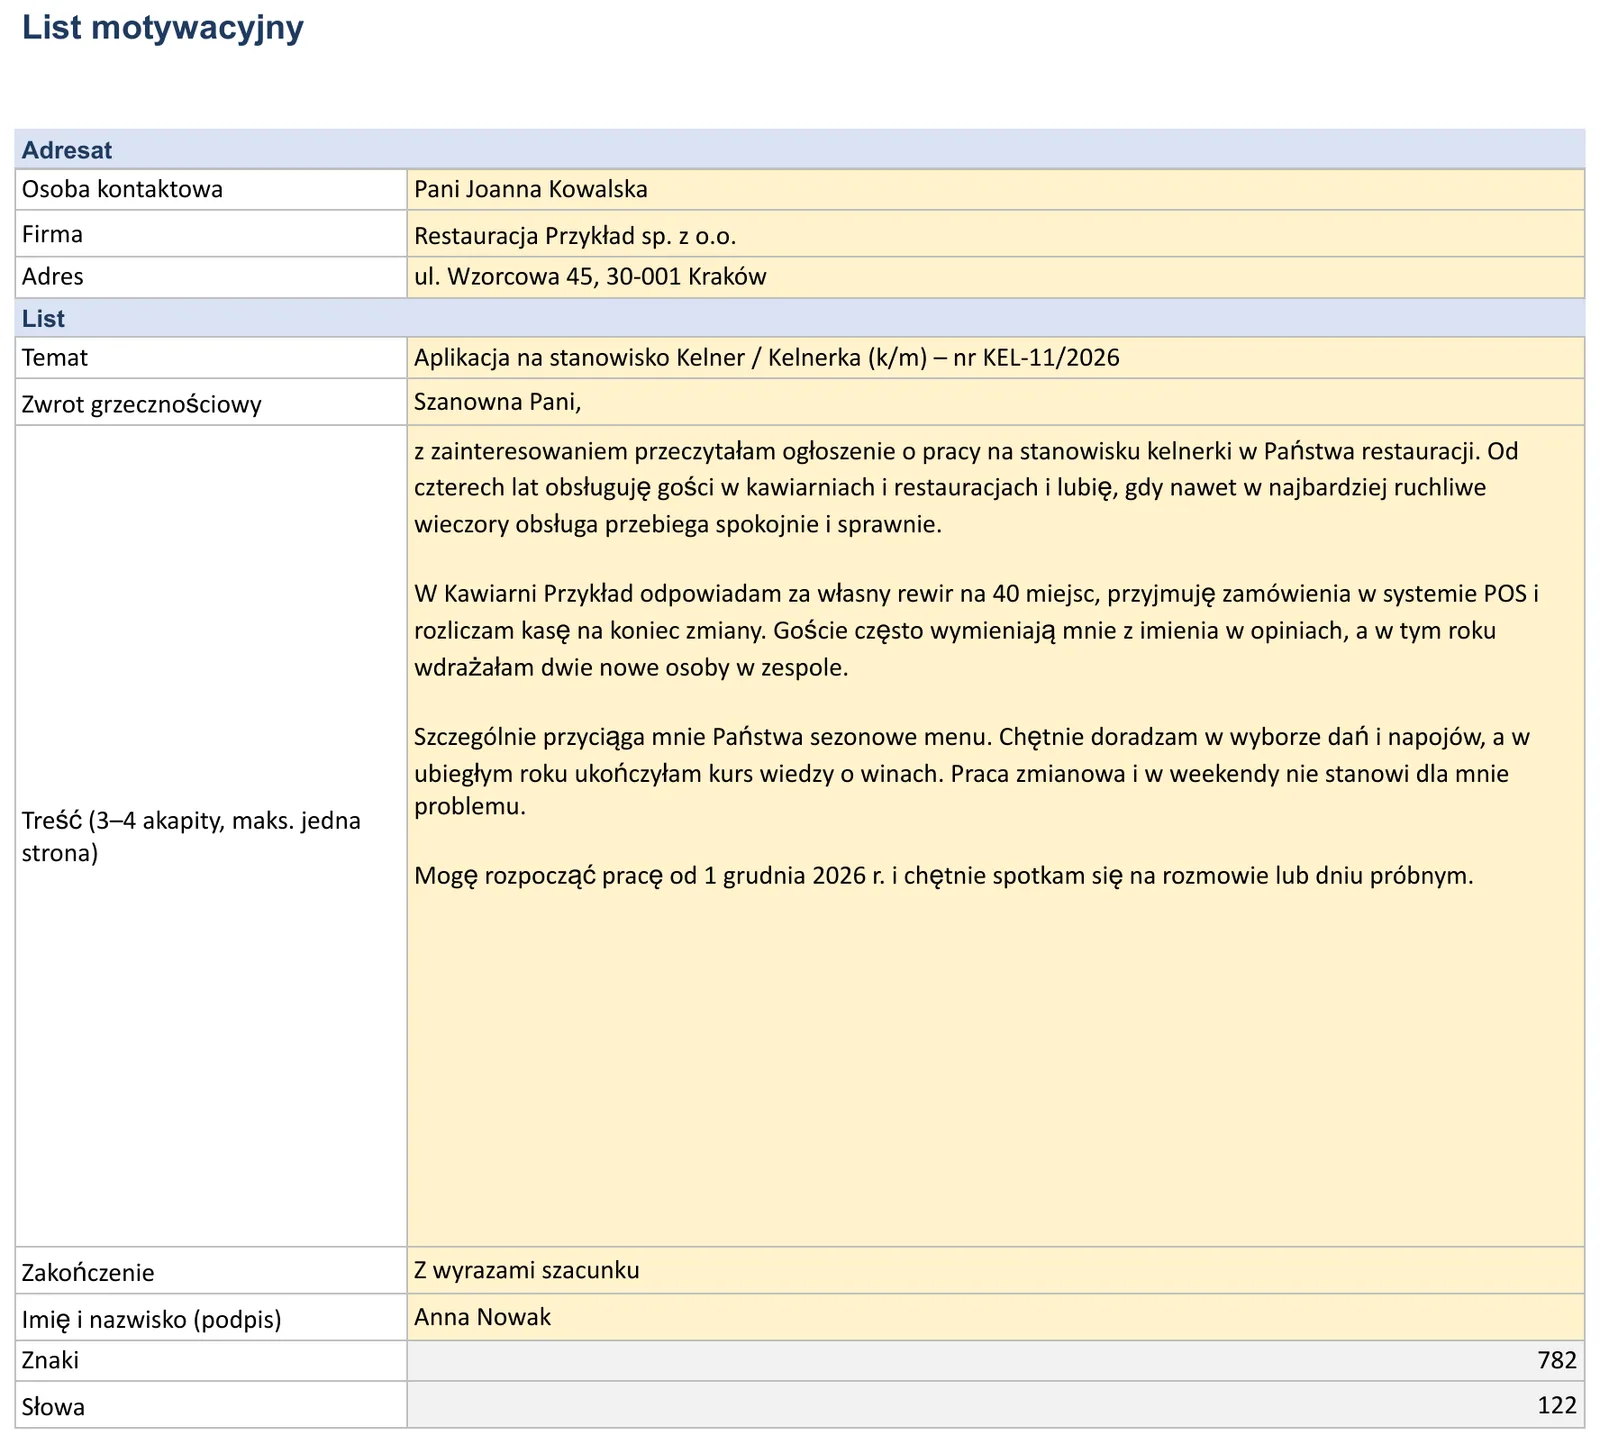Select the word count value 122

pos(996,1405)
